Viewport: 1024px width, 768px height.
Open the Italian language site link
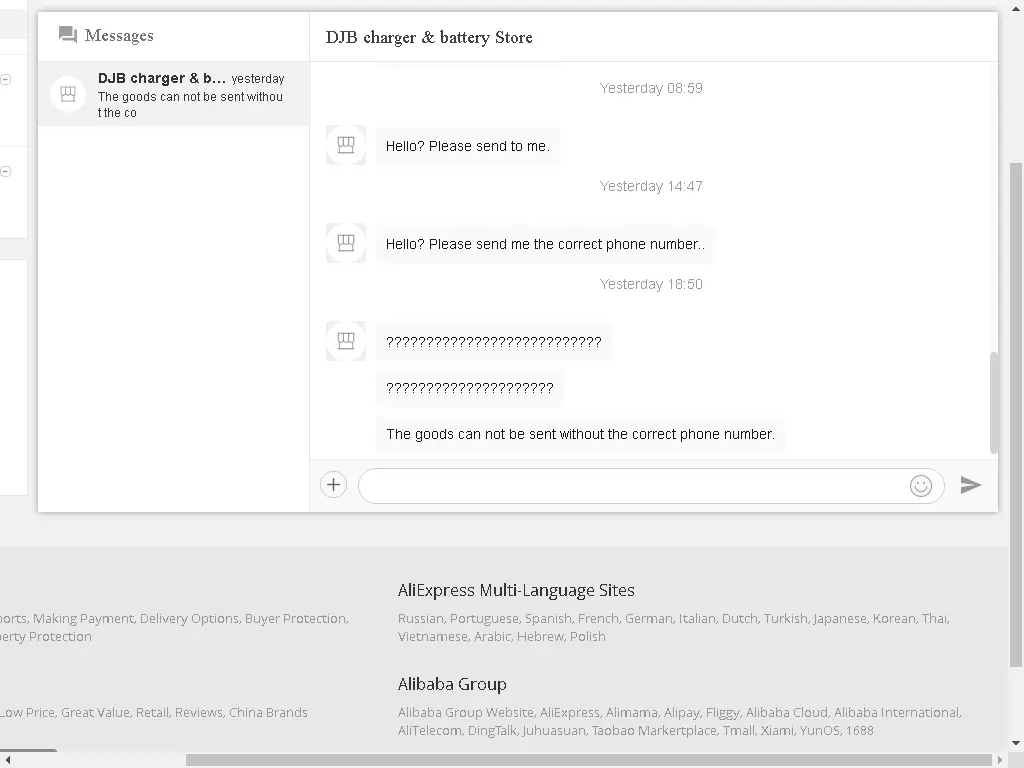pos(697,618)
